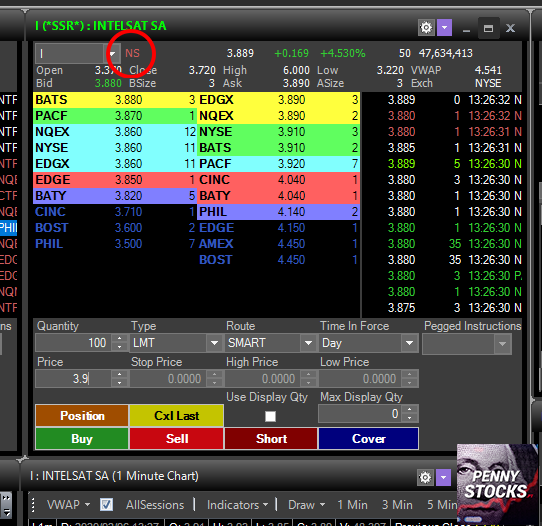Open settings gear of Intelsat Level 2 window

[426, 28]
